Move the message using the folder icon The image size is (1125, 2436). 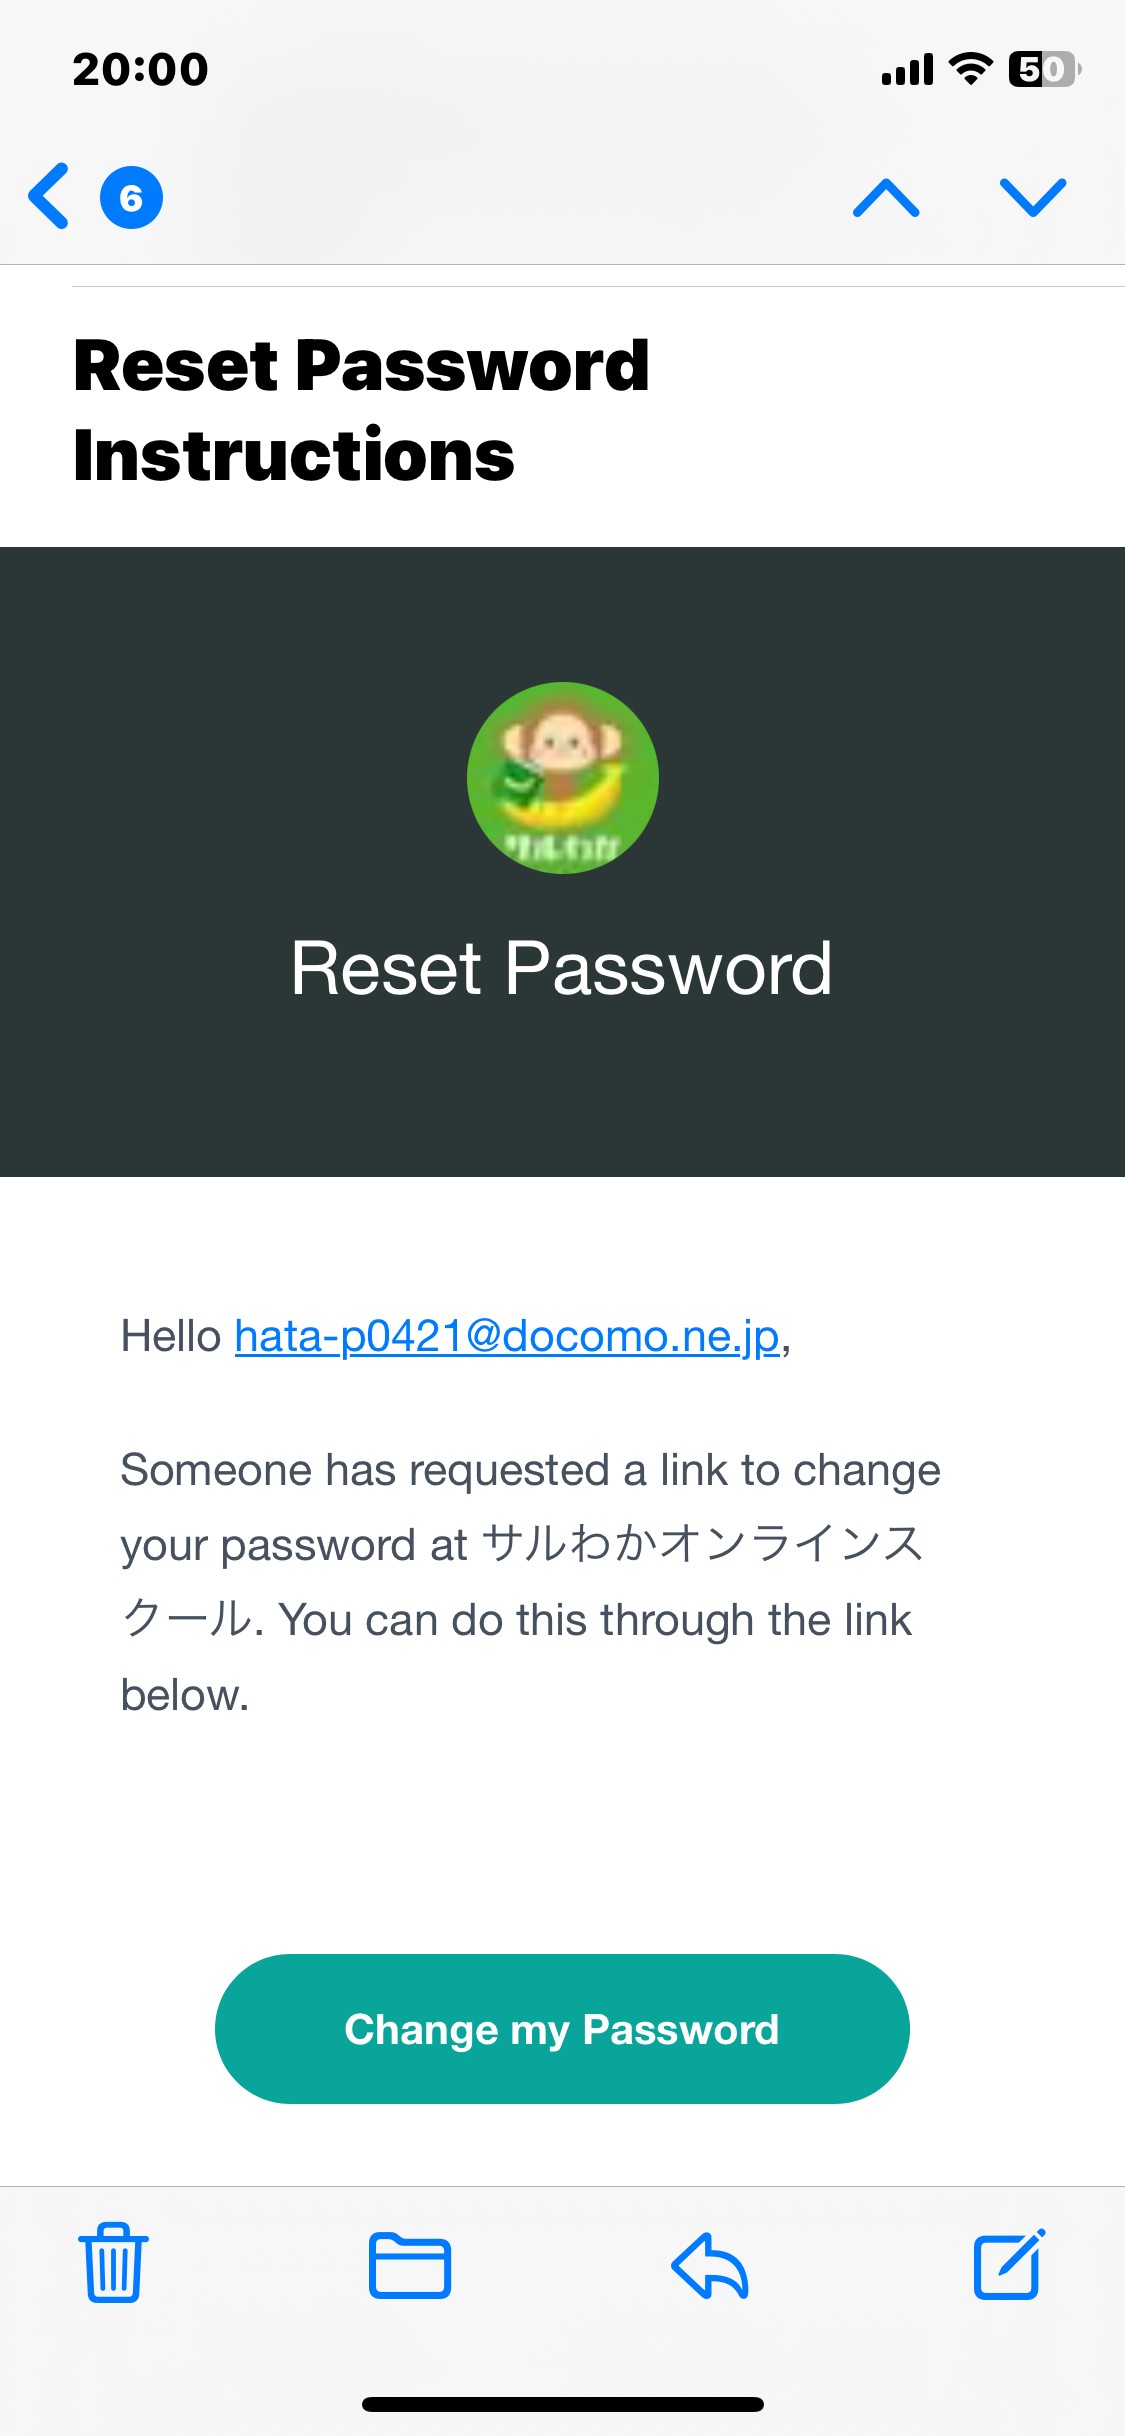(410, 2265)
